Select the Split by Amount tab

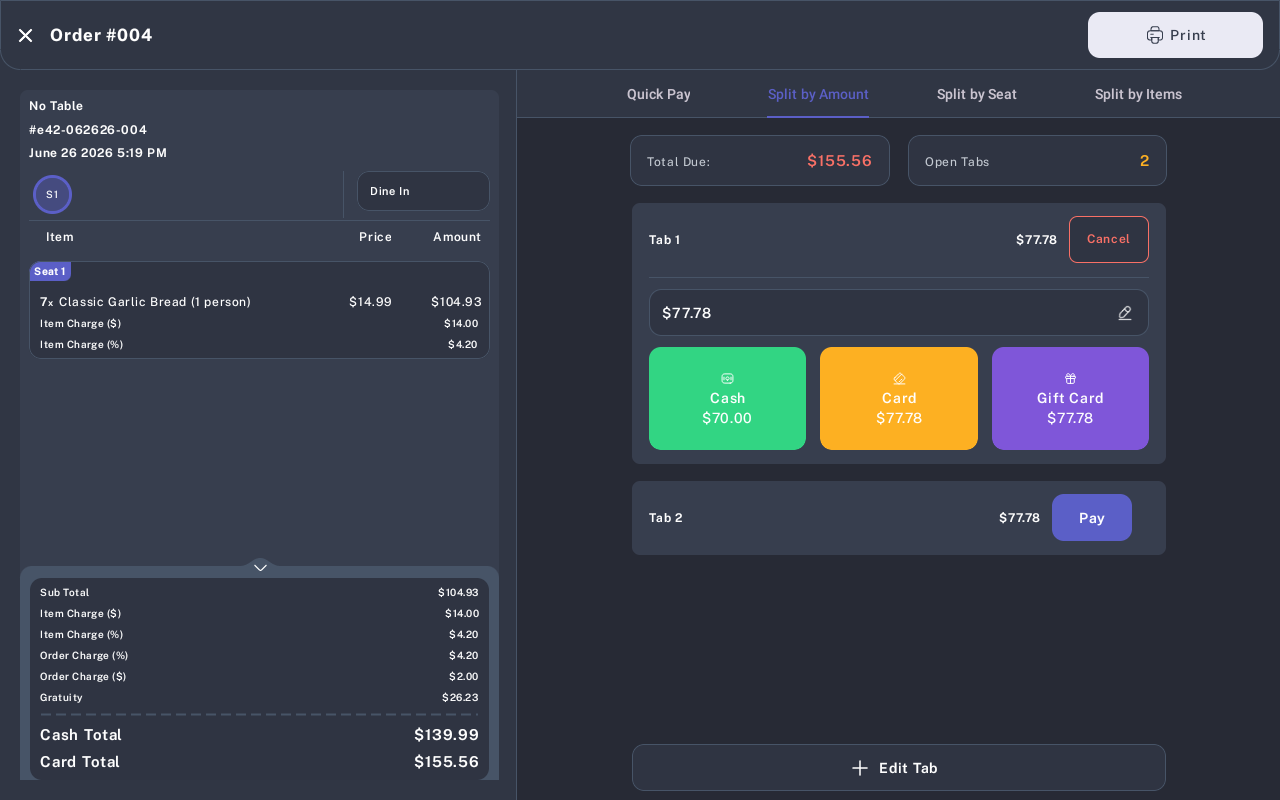tap(818, 94)
